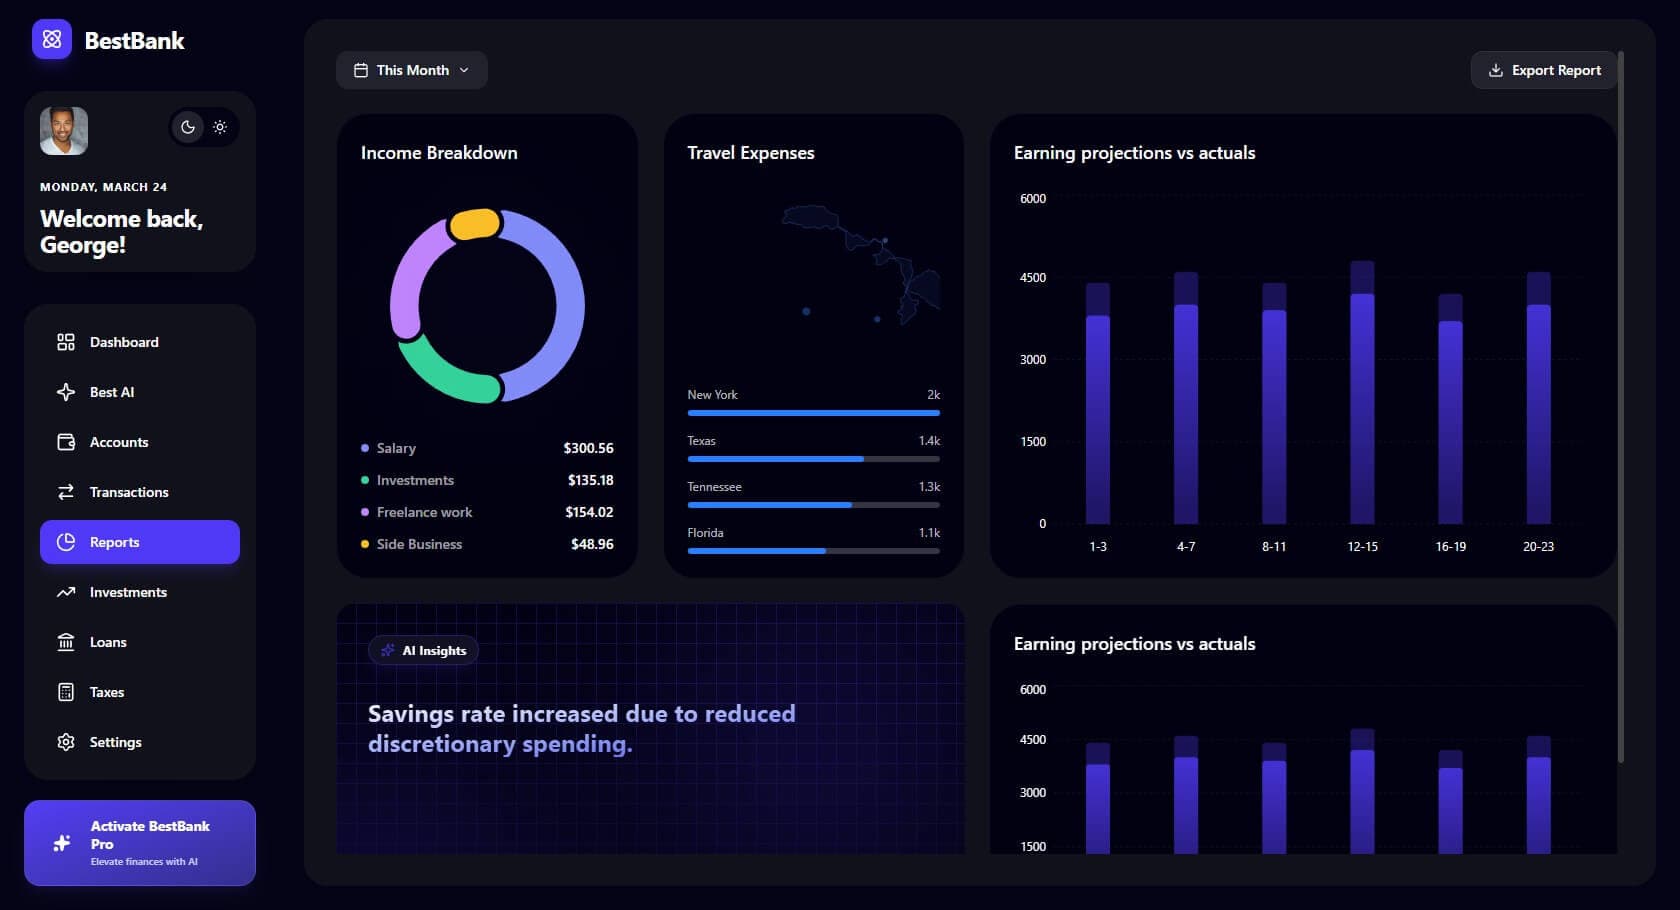Click the Accounts wallet icon

pyautogui.click(x=66, y=442)
